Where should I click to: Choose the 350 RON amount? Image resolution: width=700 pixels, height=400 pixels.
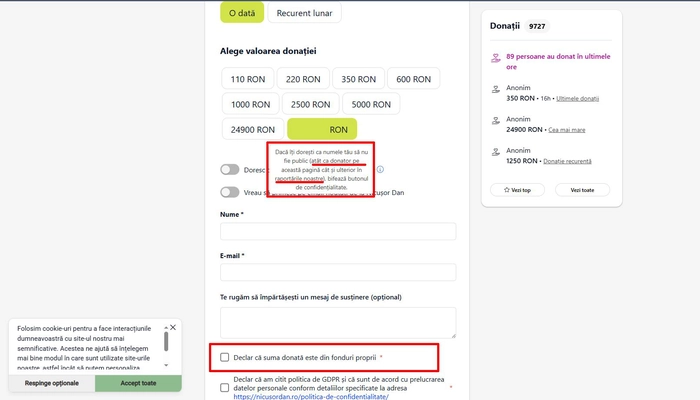(x=358, y=79)
